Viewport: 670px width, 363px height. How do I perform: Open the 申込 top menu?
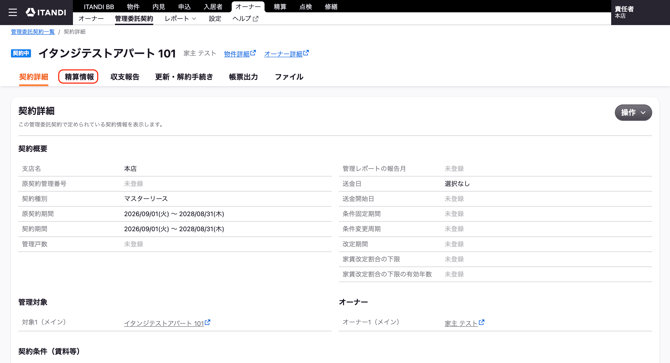(184, 7)
